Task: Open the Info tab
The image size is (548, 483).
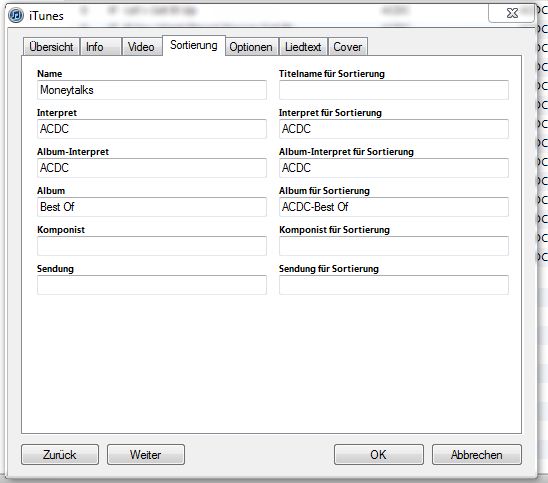Action: click(101, 47)
